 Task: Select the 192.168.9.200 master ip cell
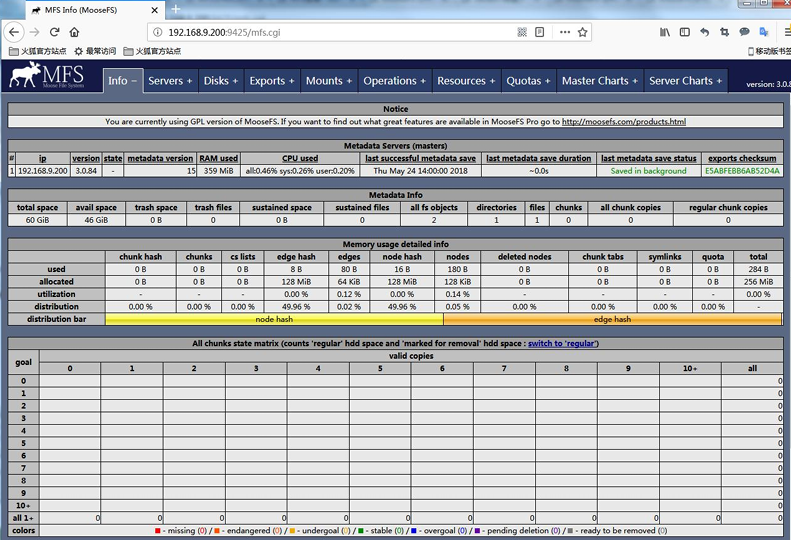point(42,171)
